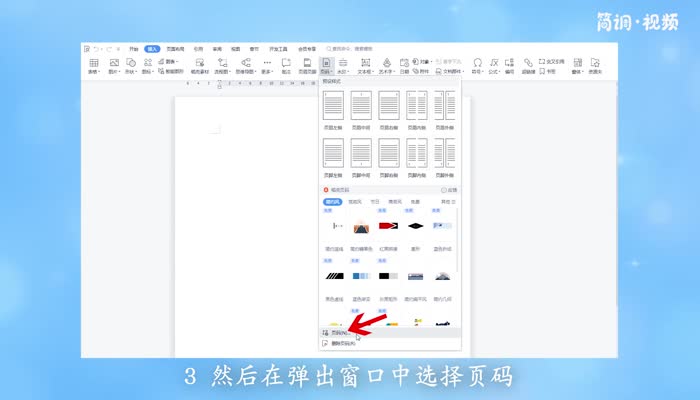Click the 文本框 (text box) icon
Screen dimensions: 700x400
365,66
